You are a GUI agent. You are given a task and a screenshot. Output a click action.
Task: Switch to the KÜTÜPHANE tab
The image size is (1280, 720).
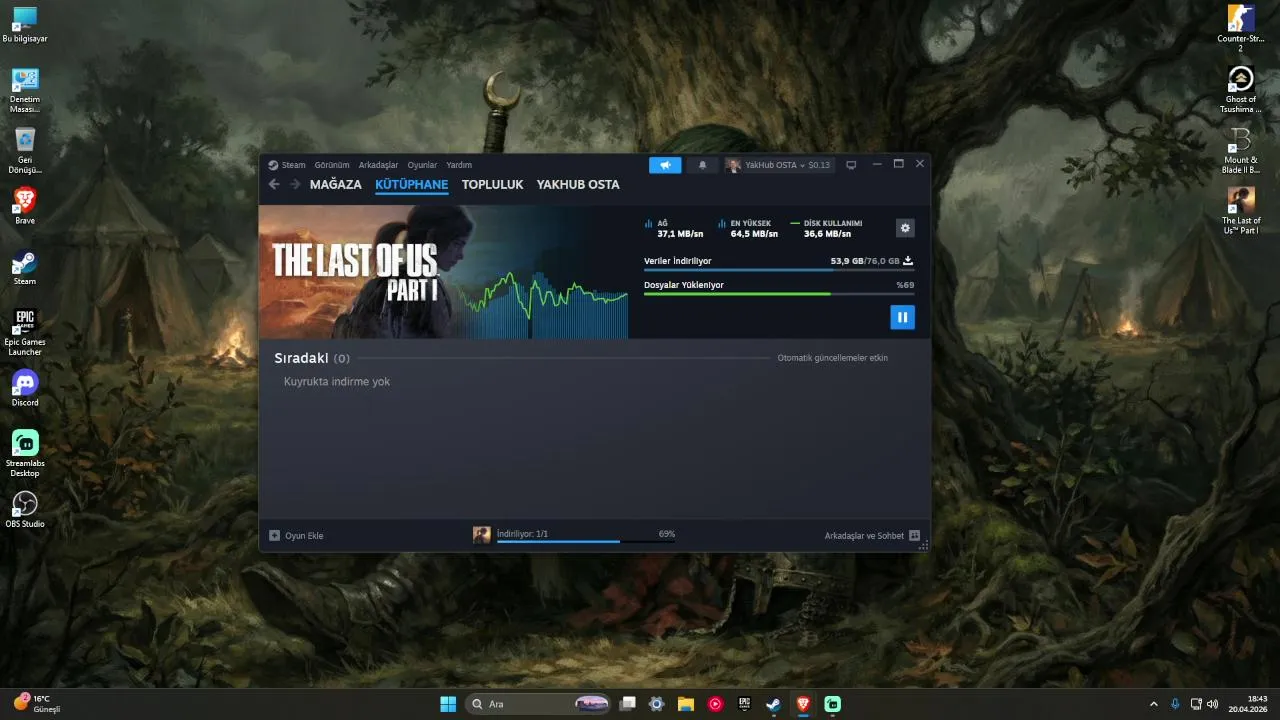(x=412, y=185)
